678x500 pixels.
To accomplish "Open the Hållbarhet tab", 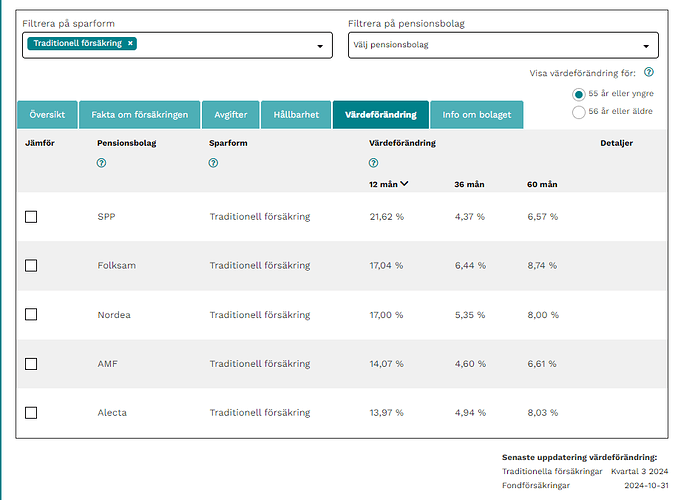I will pos(296,115).
